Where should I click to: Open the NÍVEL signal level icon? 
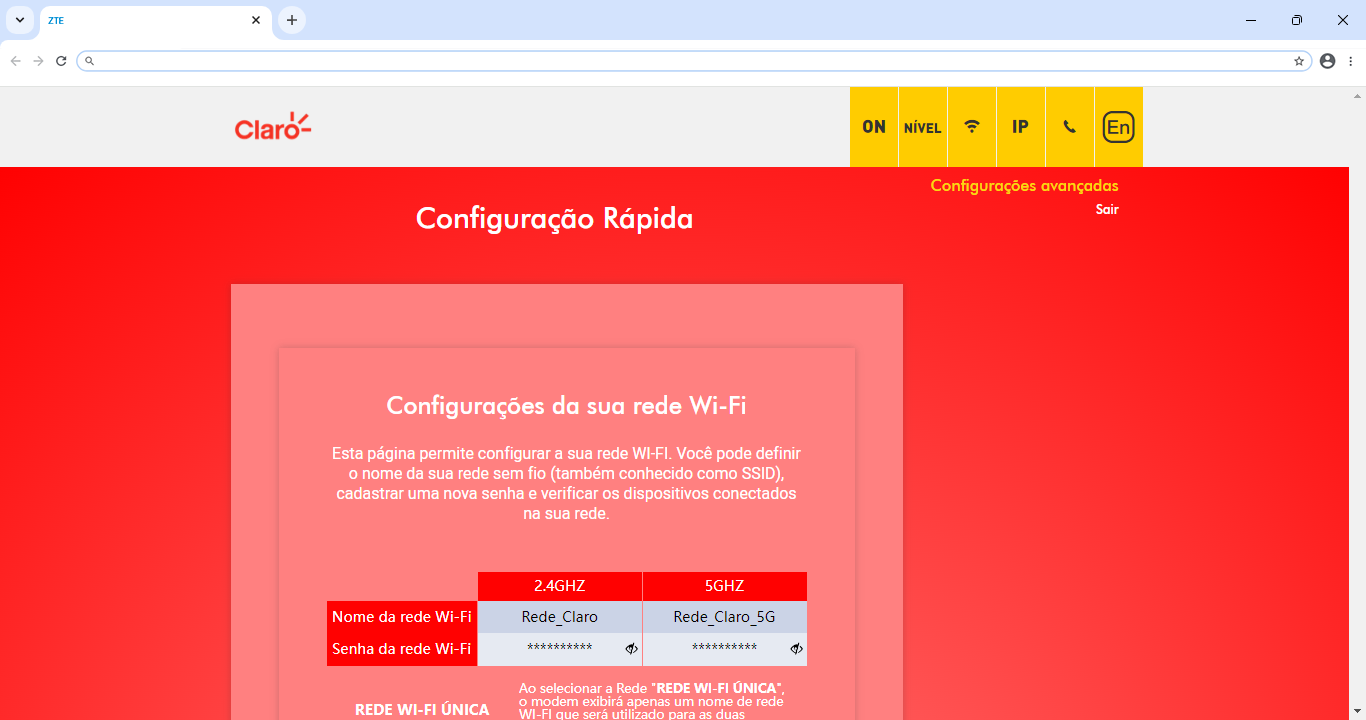923,127
